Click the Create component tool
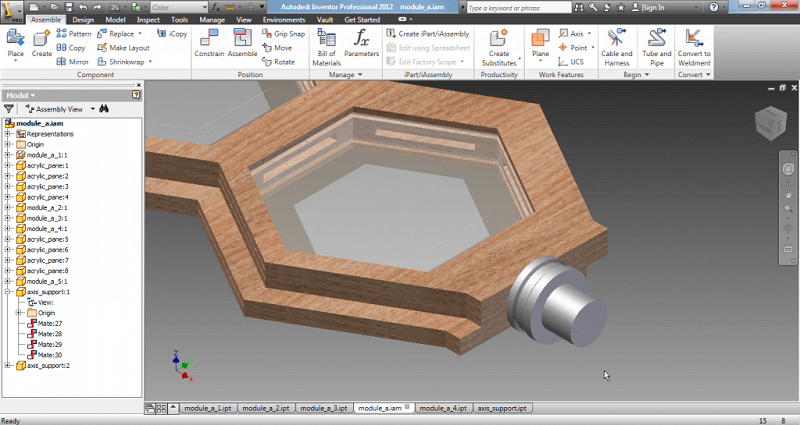The image size is (800, 425). tap(41, 44)
